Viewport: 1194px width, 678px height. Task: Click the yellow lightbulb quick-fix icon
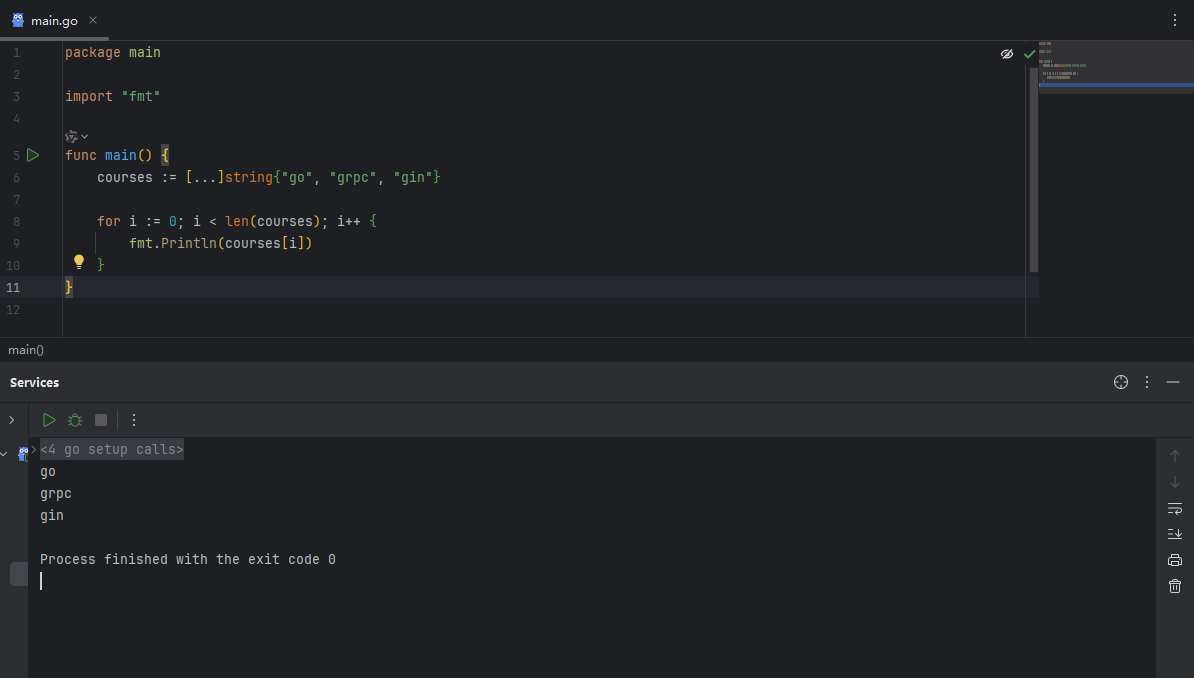pos(79,262)
